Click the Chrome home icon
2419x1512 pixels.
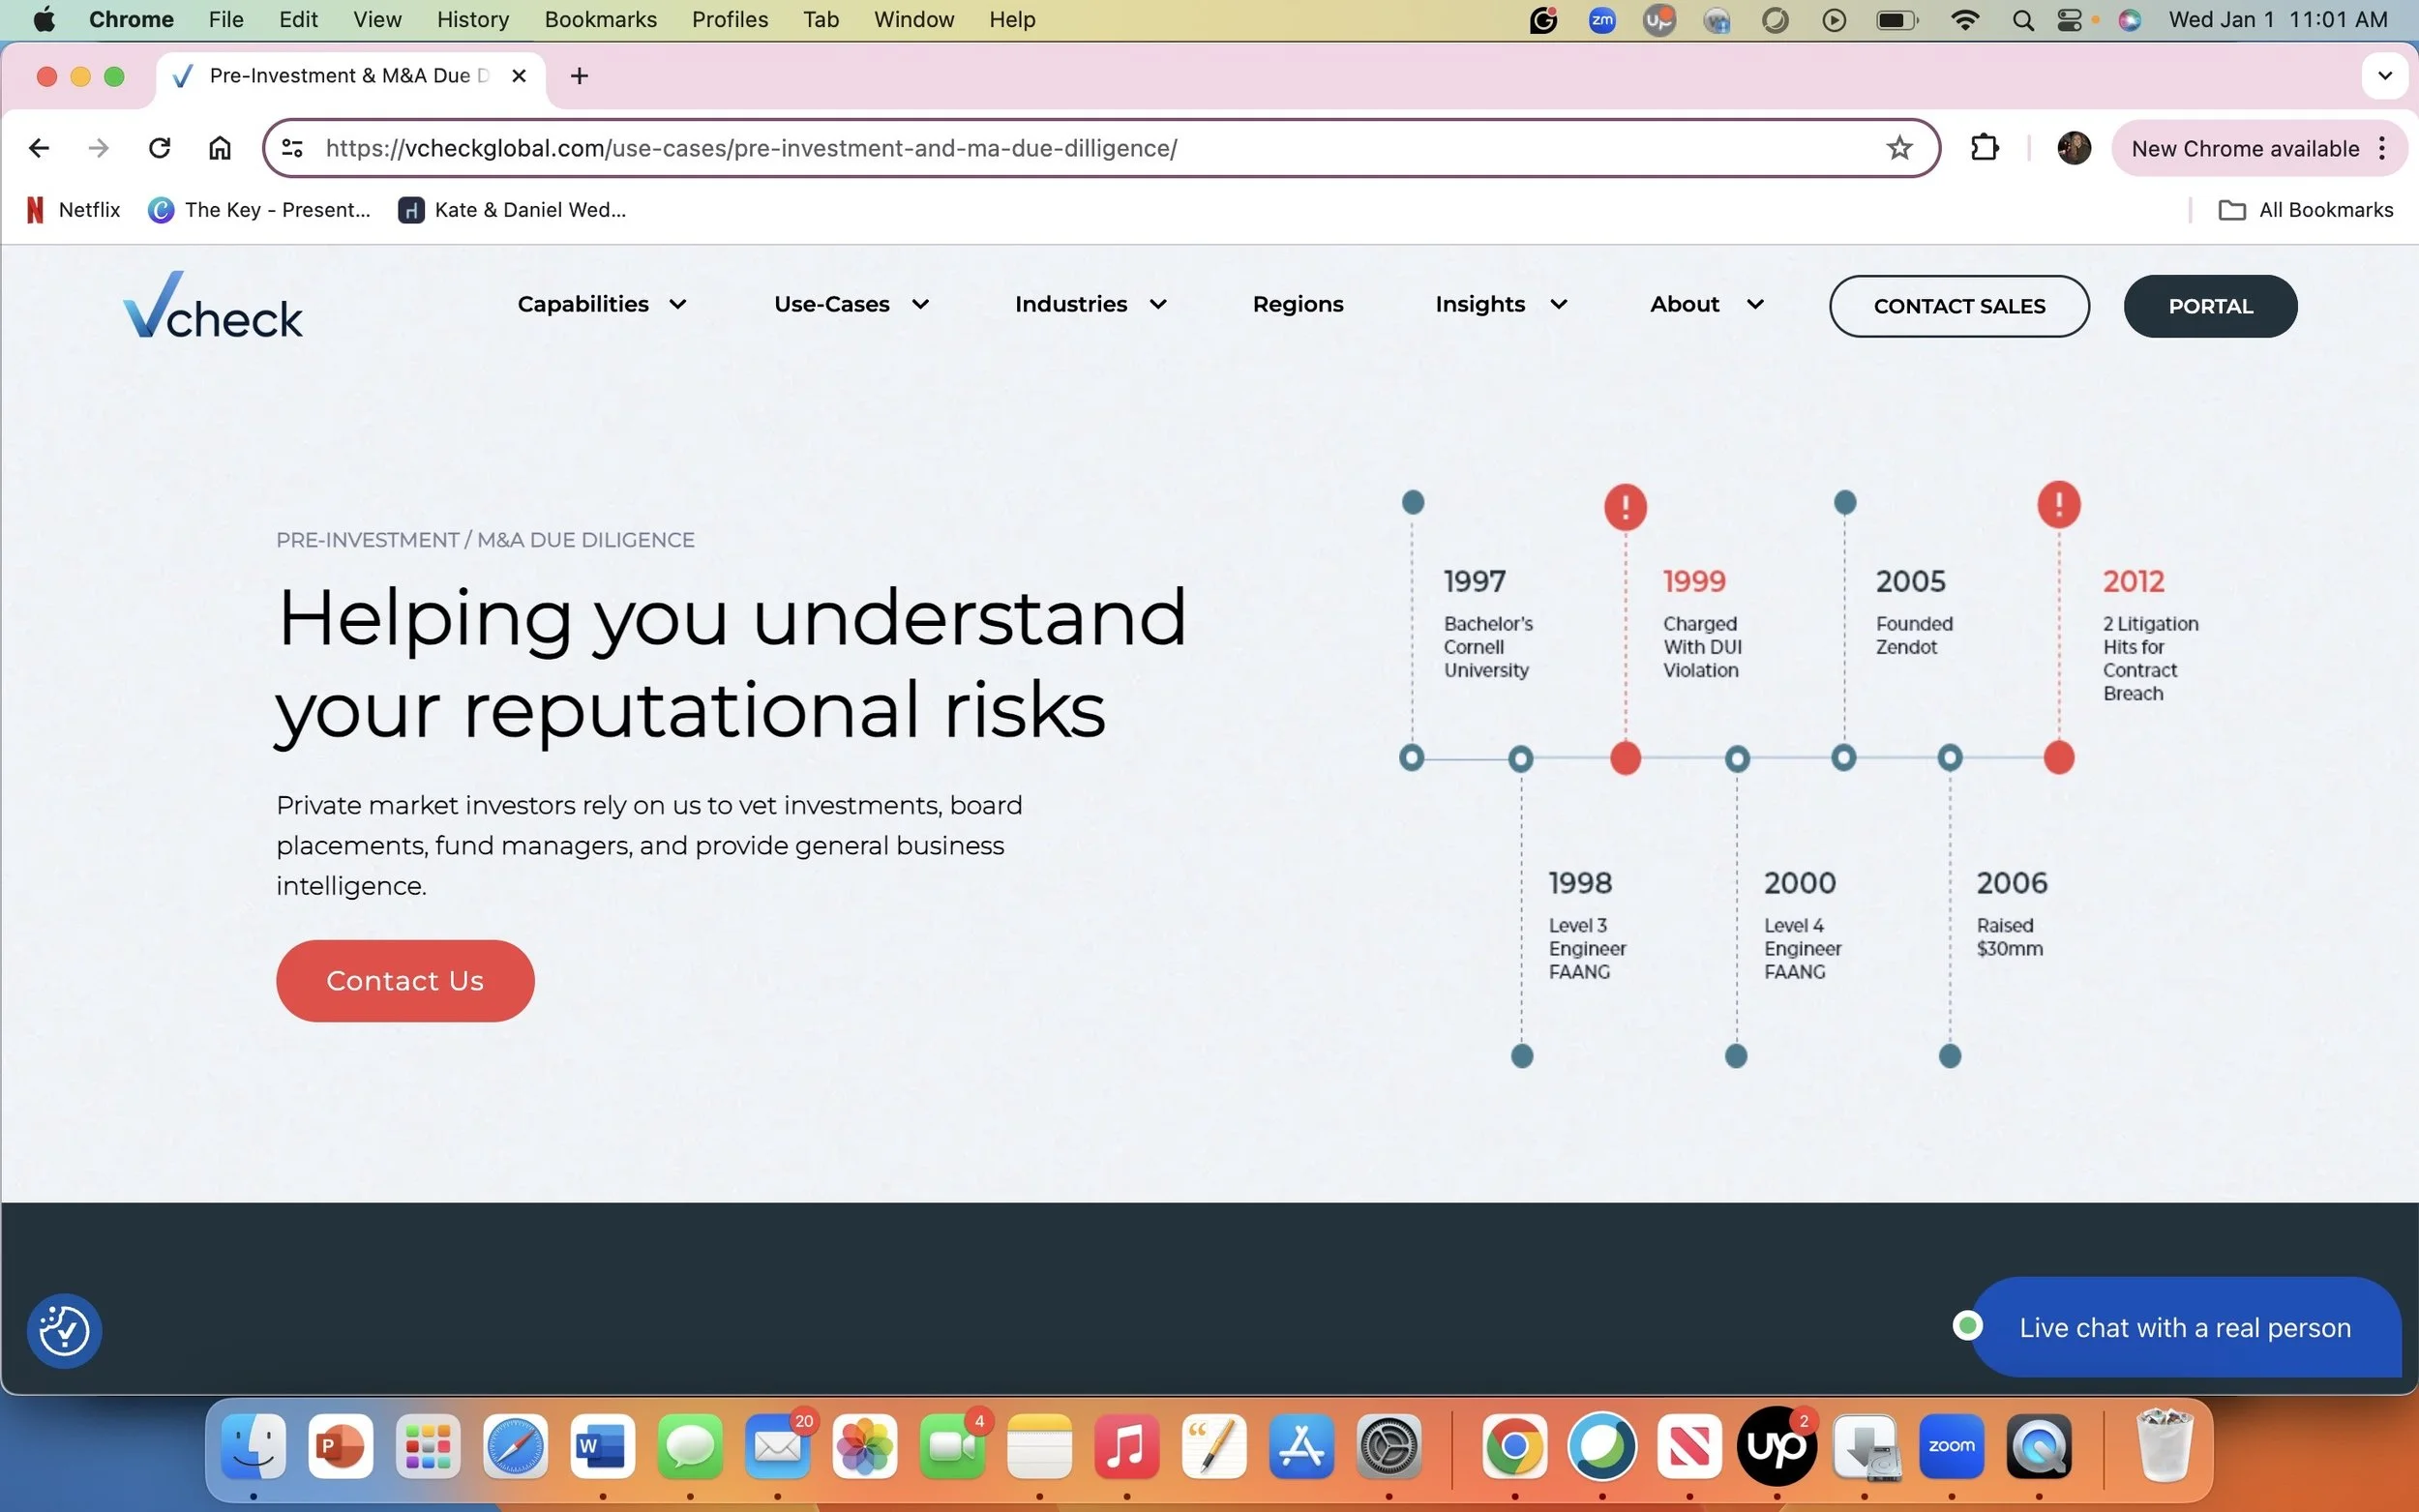[x=220, y=148]
